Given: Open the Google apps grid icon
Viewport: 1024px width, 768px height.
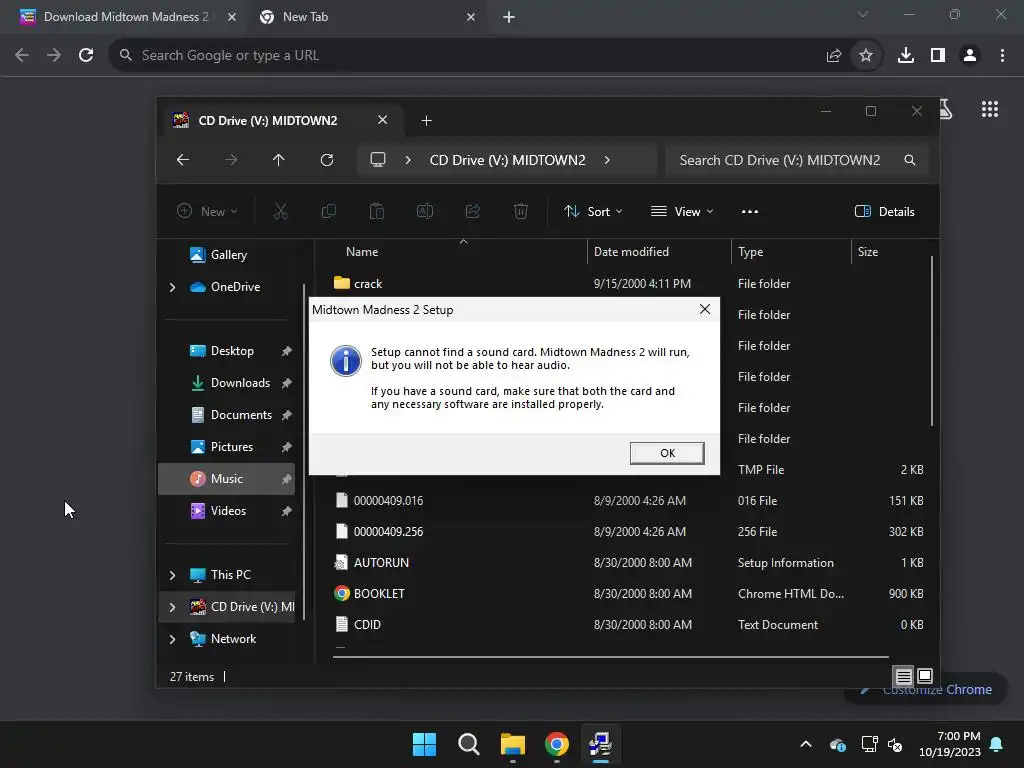Looking at the screenshot, I should (990, 109).
